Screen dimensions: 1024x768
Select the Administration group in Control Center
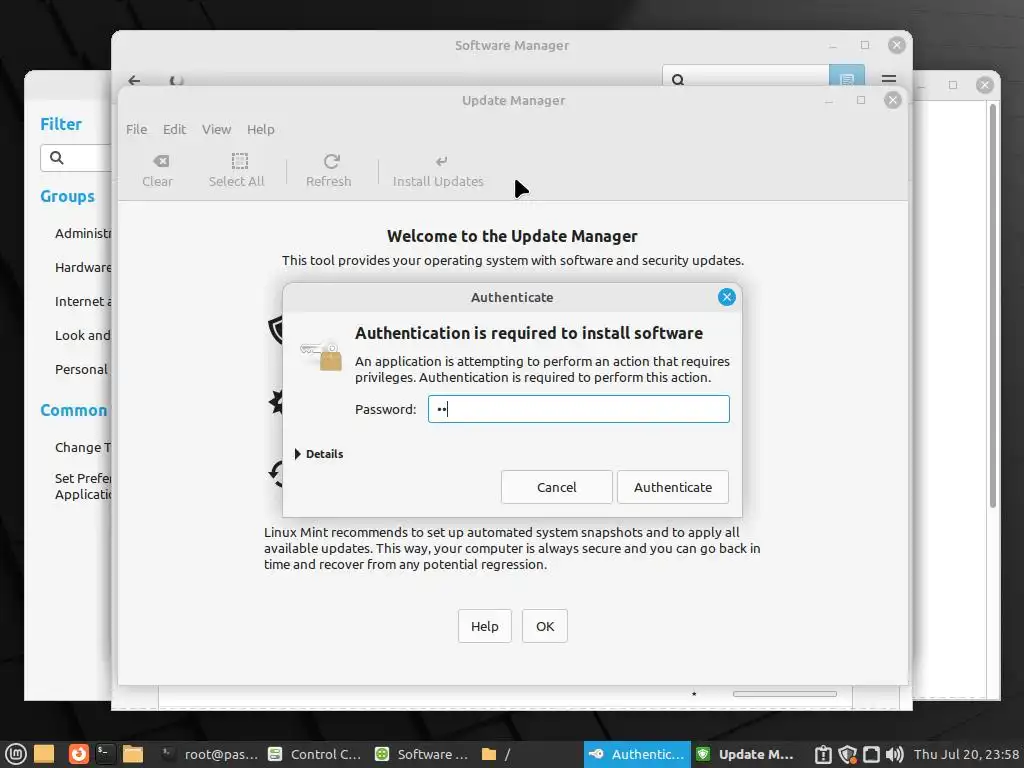83,233
